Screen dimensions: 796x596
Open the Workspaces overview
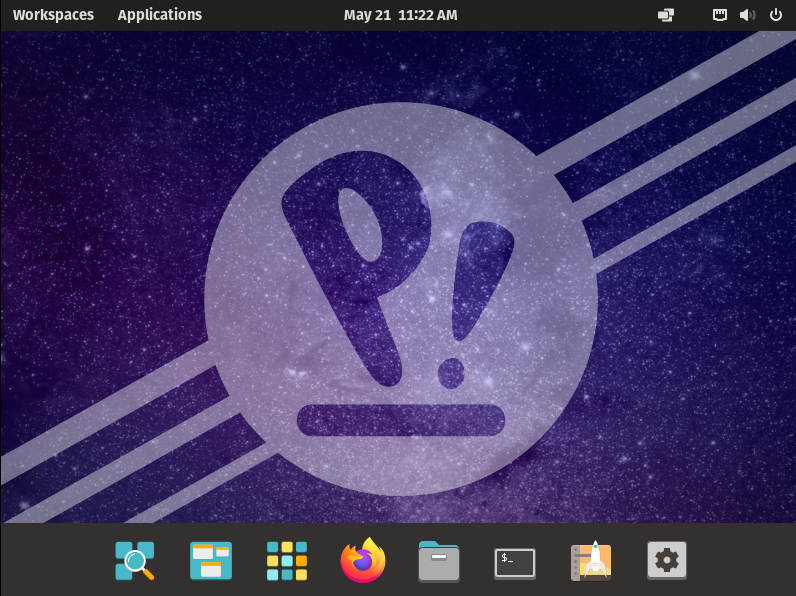click(53, 15)
